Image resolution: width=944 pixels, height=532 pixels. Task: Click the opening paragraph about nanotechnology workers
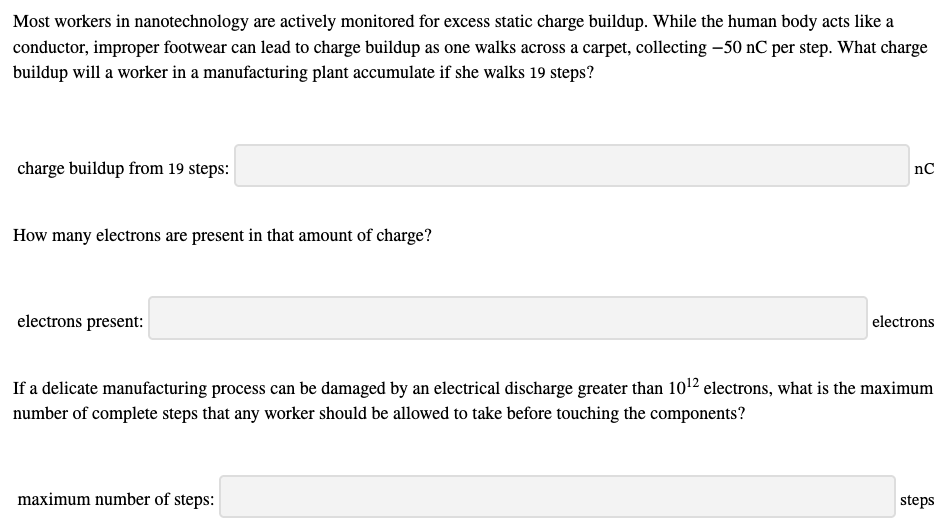pos(470,47)
